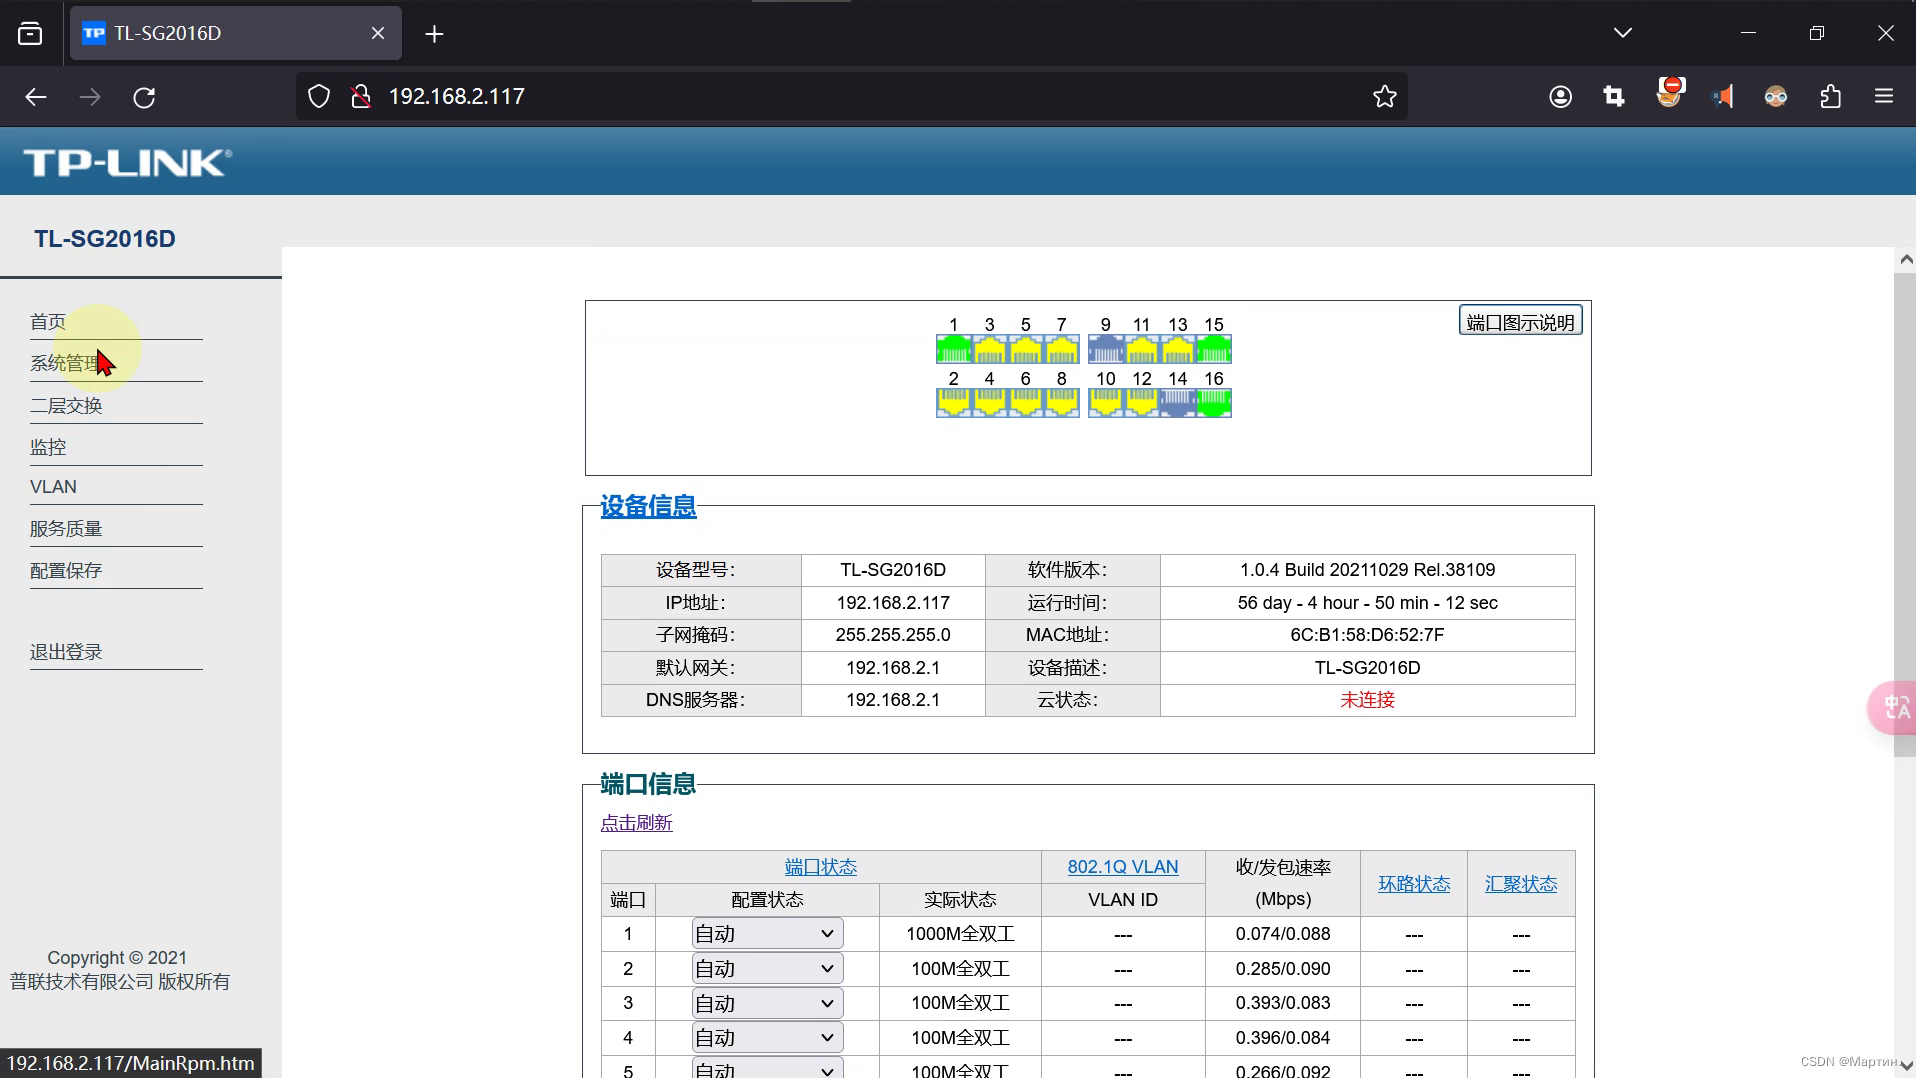Open the list all tabs chevron

tap(1623, 33)
